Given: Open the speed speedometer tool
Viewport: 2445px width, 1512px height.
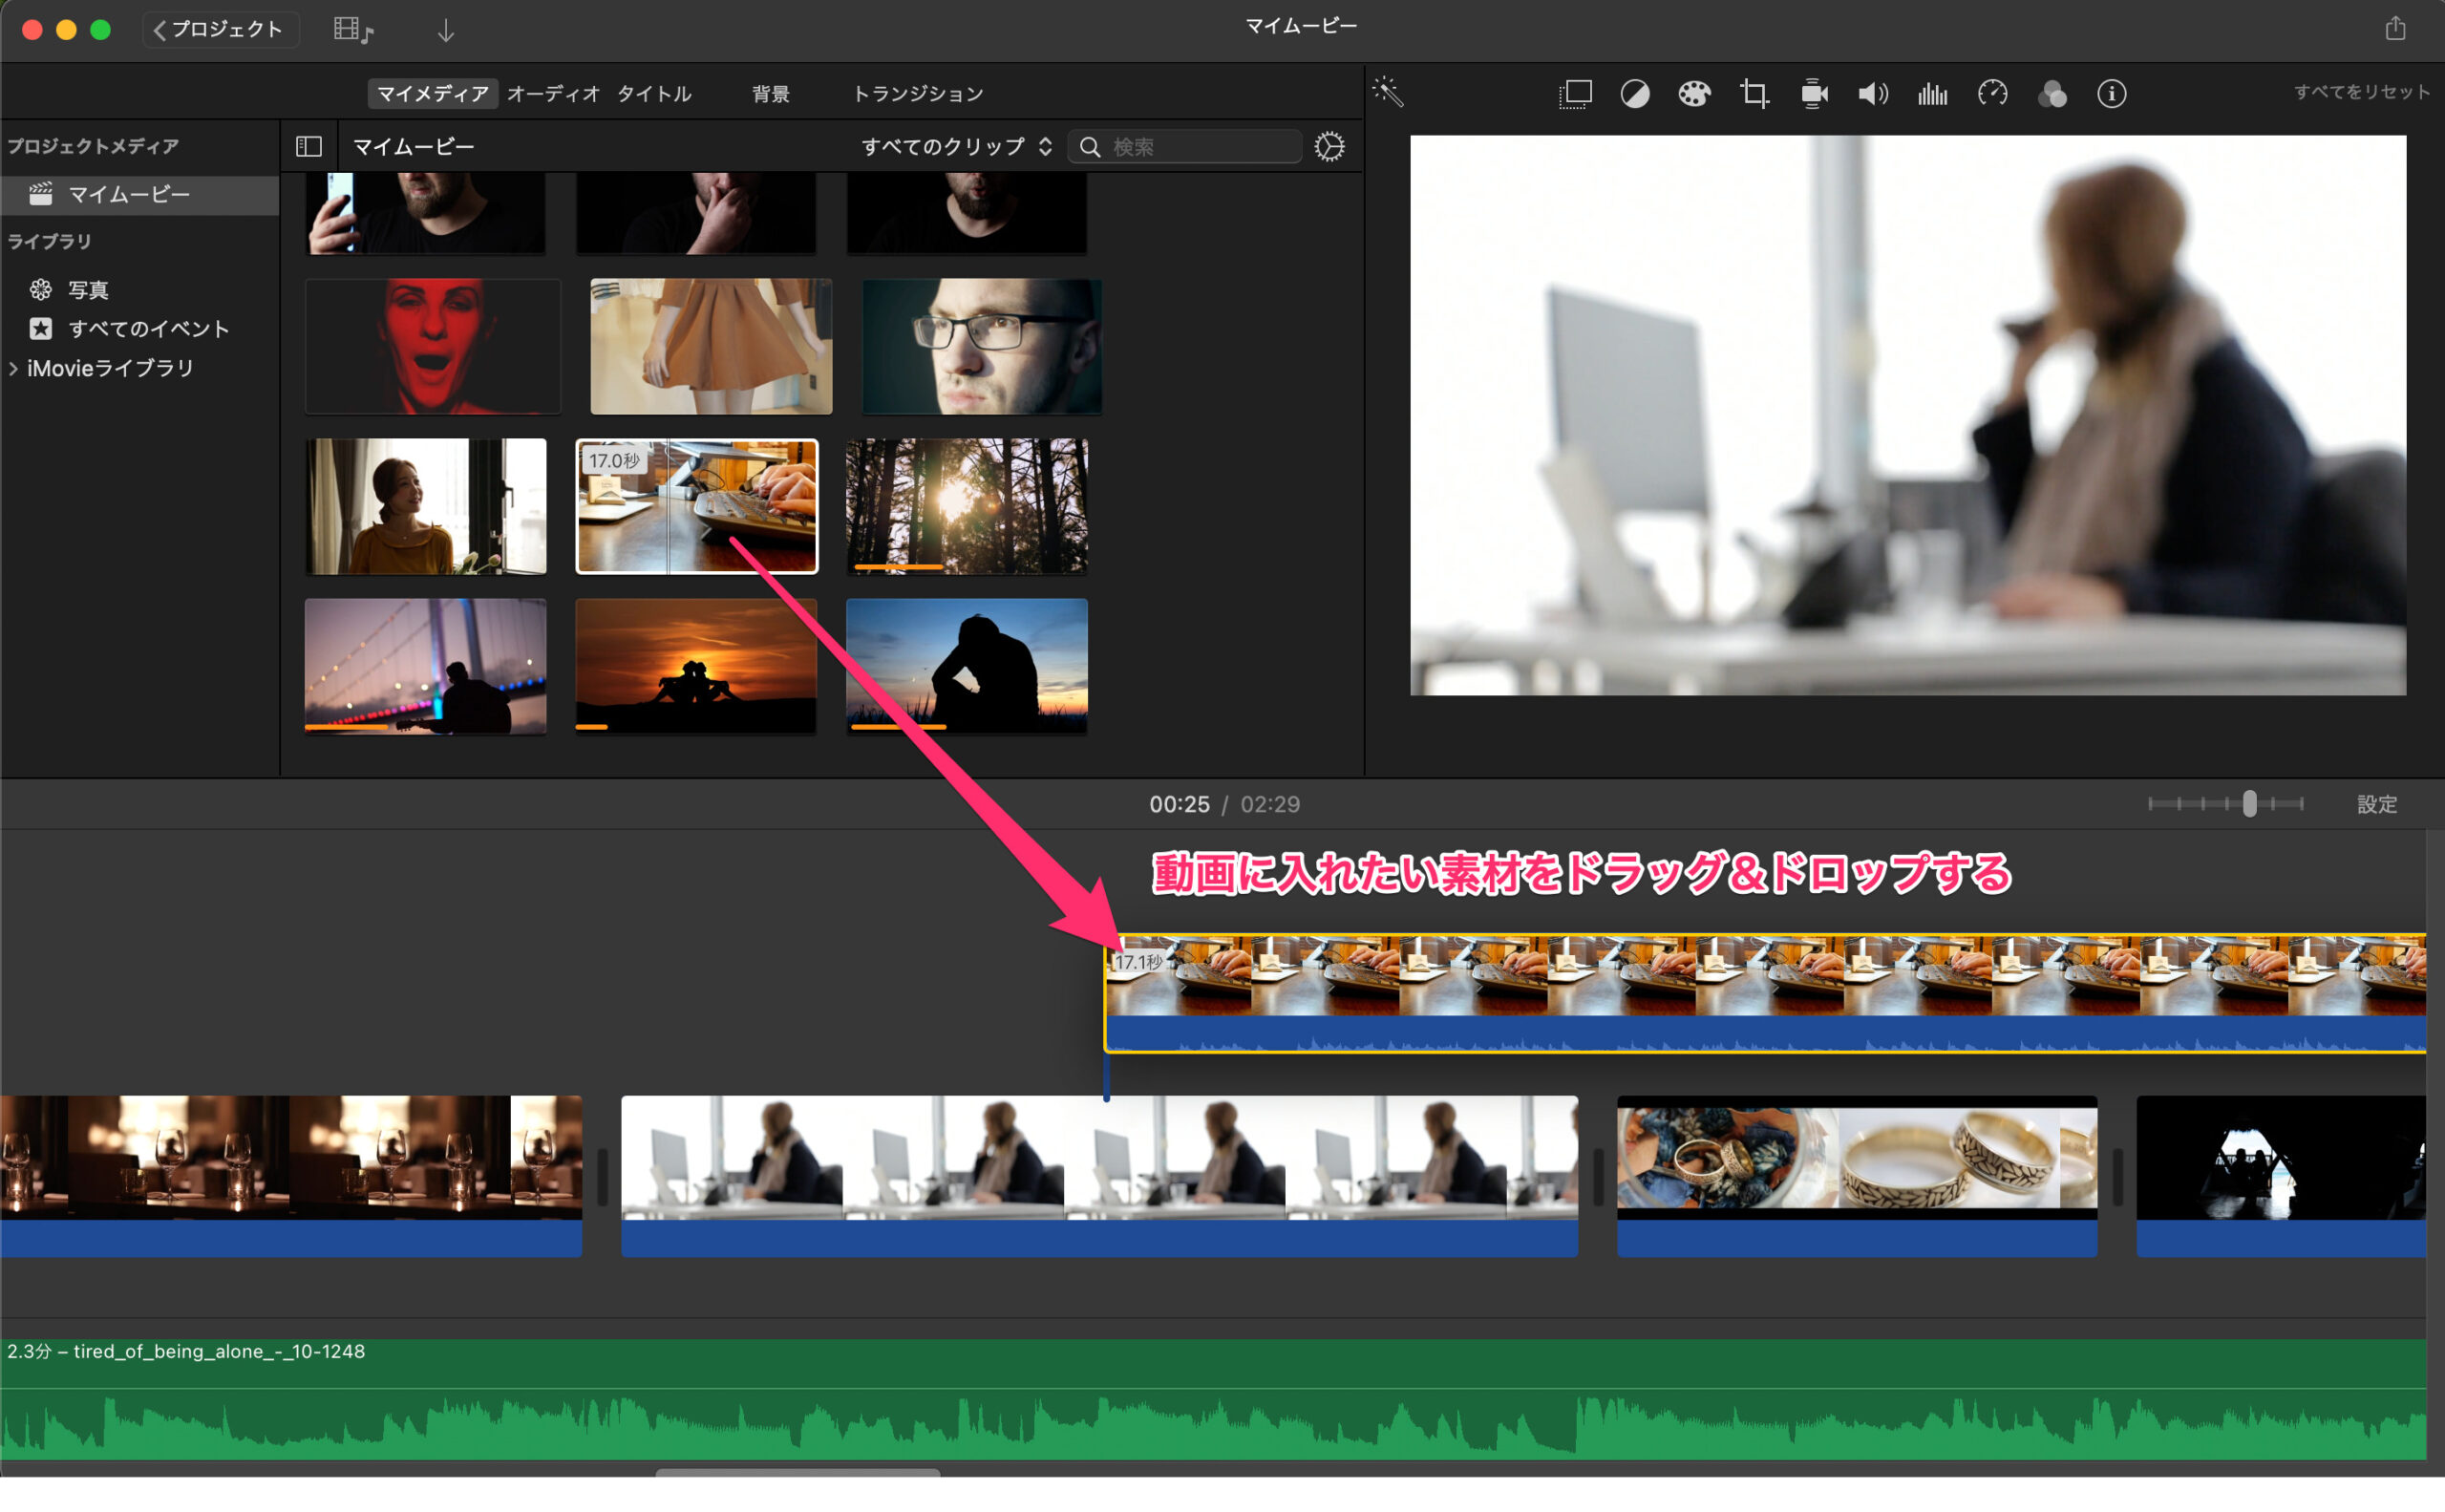Looking at the screenshot, I should click(x=1992, y=94).
